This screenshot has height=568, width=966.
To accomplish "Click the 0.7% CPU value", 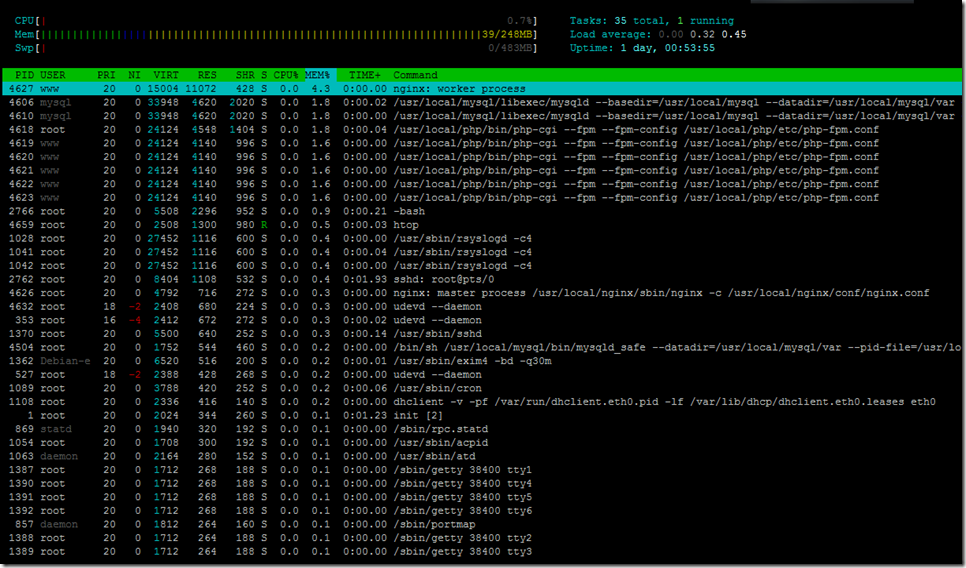I will [520, 21].
